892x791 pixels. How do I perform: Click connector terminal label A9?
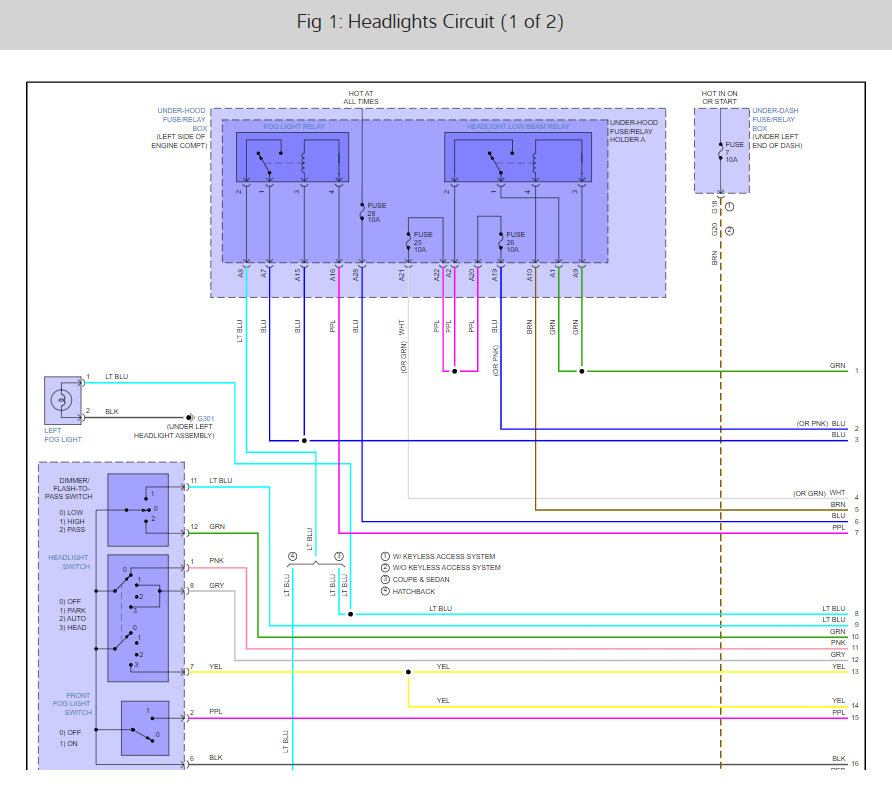coord(576,273)
